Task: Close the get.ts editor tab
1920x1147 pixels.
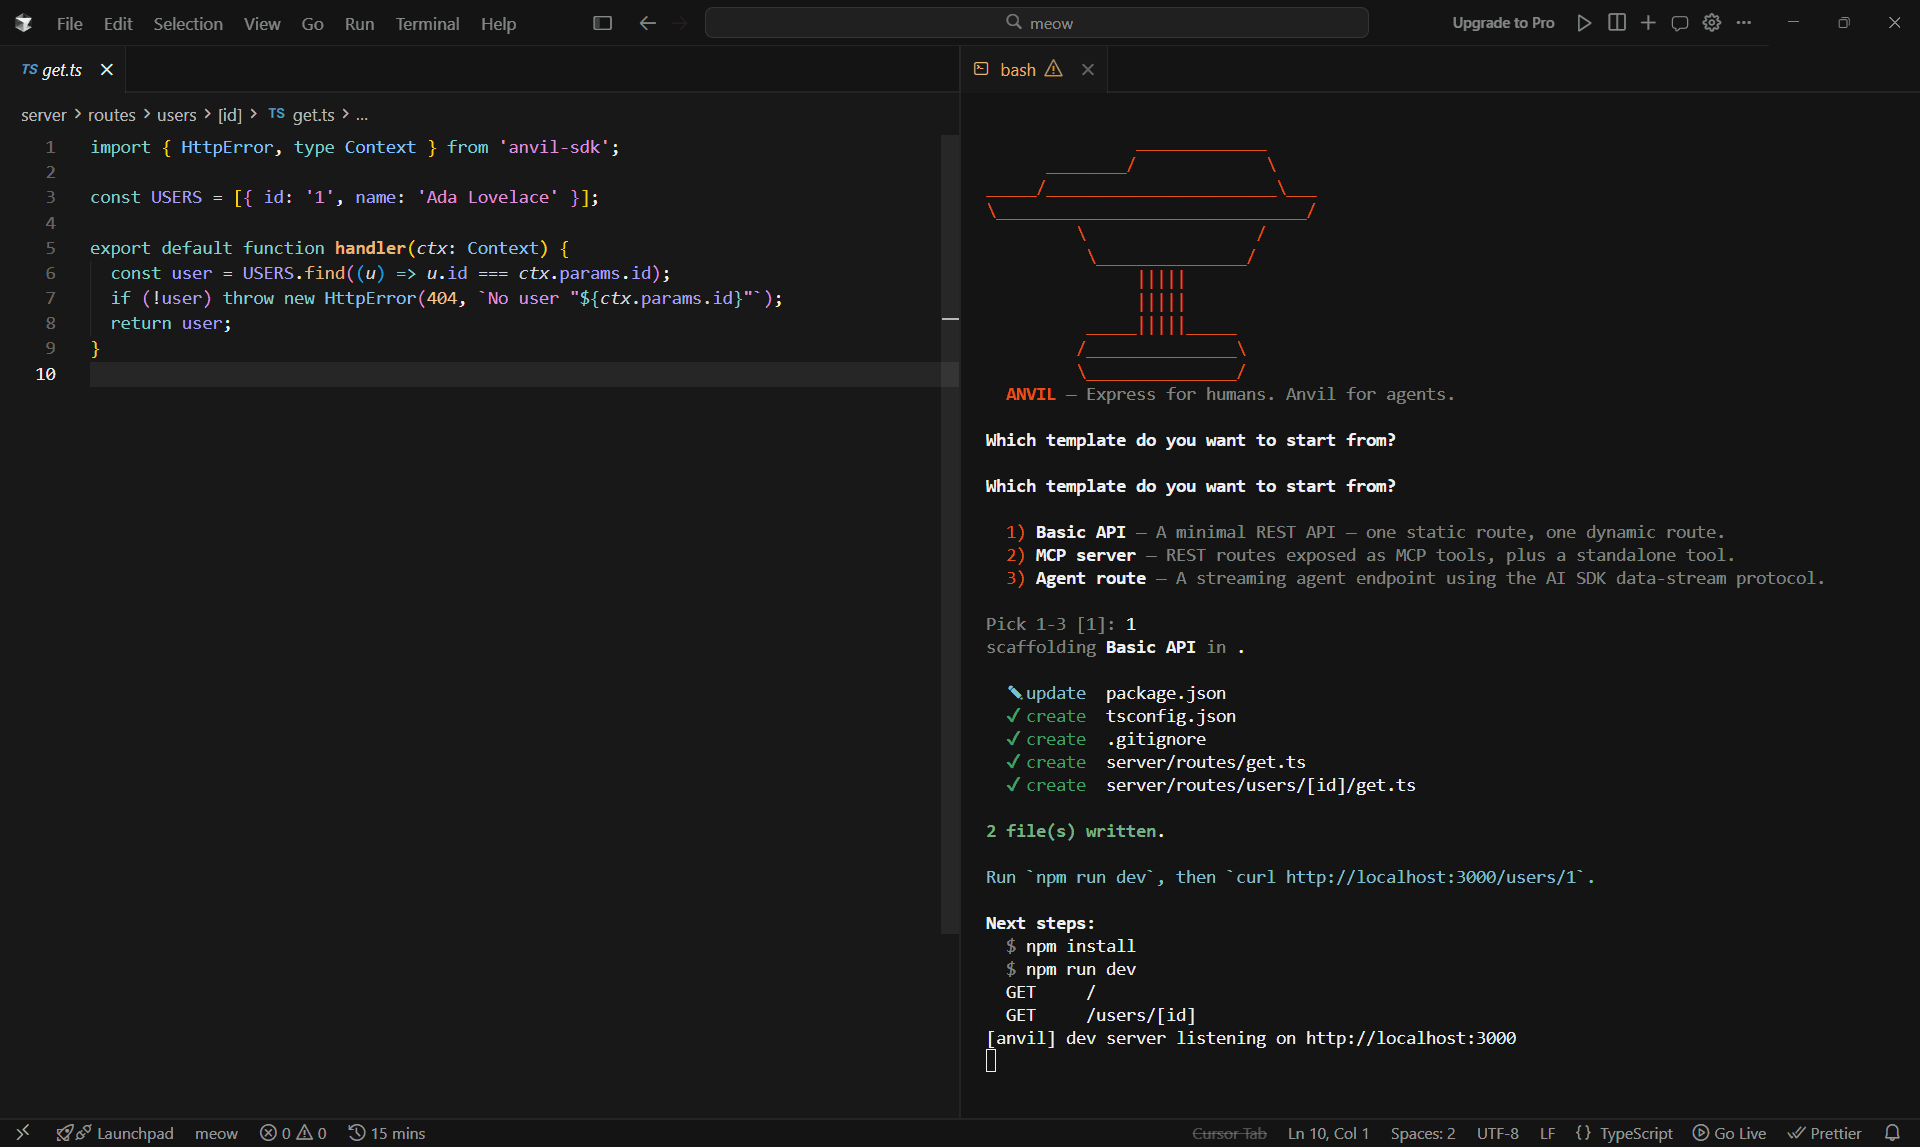Action: 107,70
